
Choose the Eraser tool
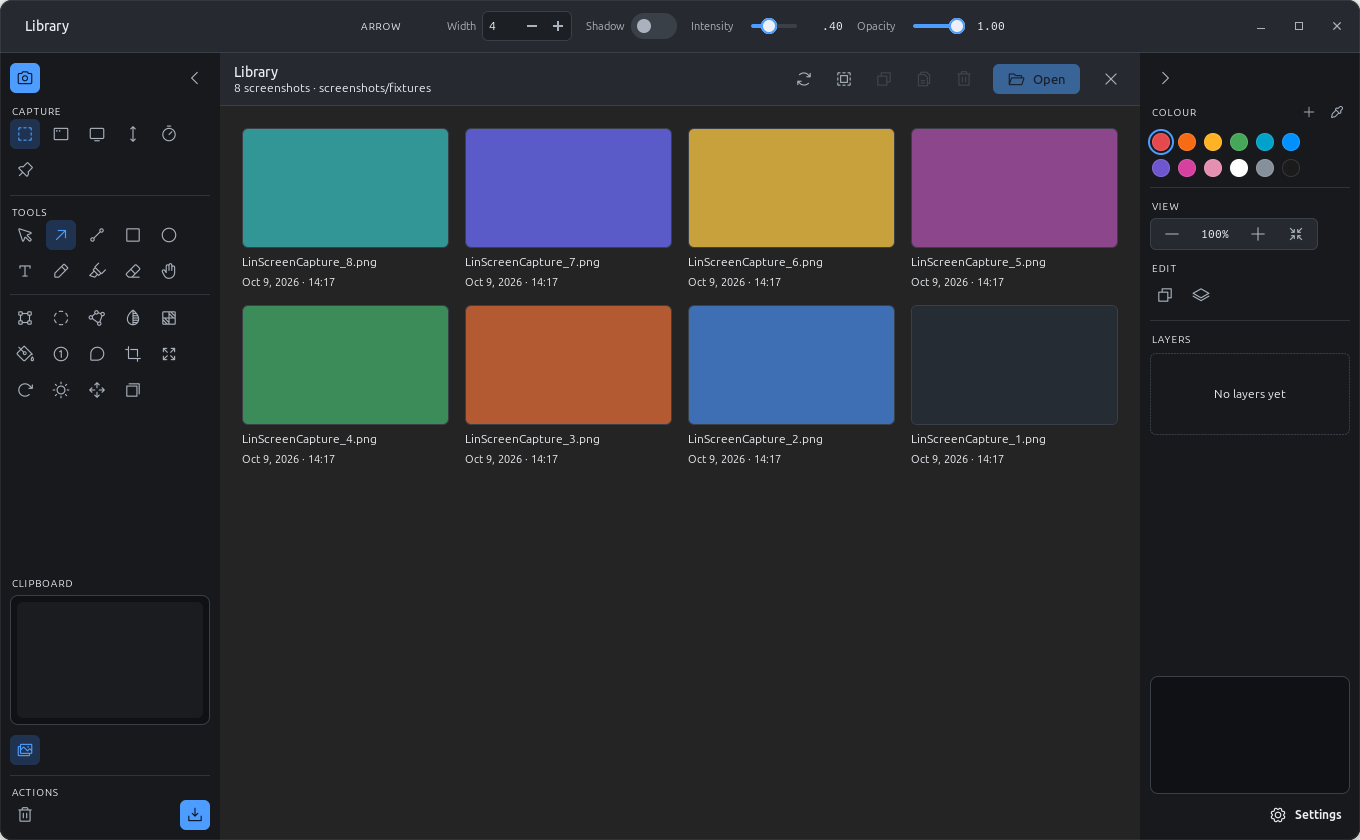pos(133,271)
